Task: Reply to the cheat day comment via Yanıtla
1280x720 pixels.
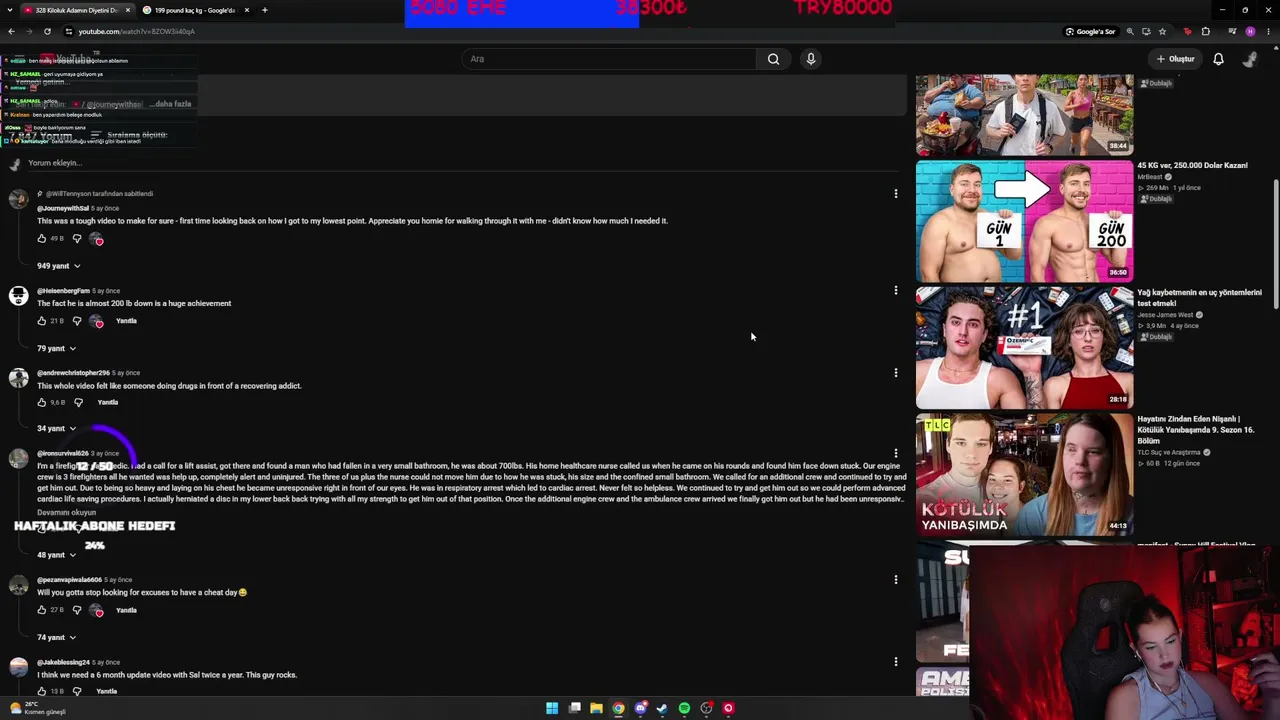Action: click(126, 610)
